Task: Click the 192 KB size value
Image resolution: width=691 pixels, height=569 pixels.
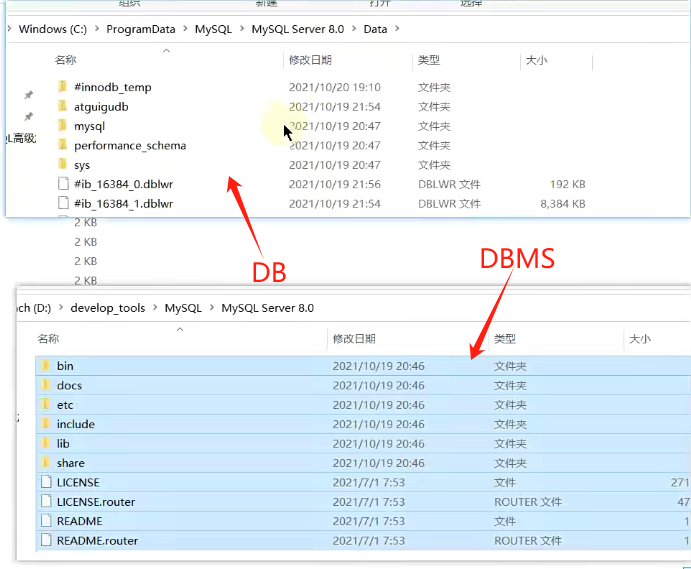Action: point(568,184)
